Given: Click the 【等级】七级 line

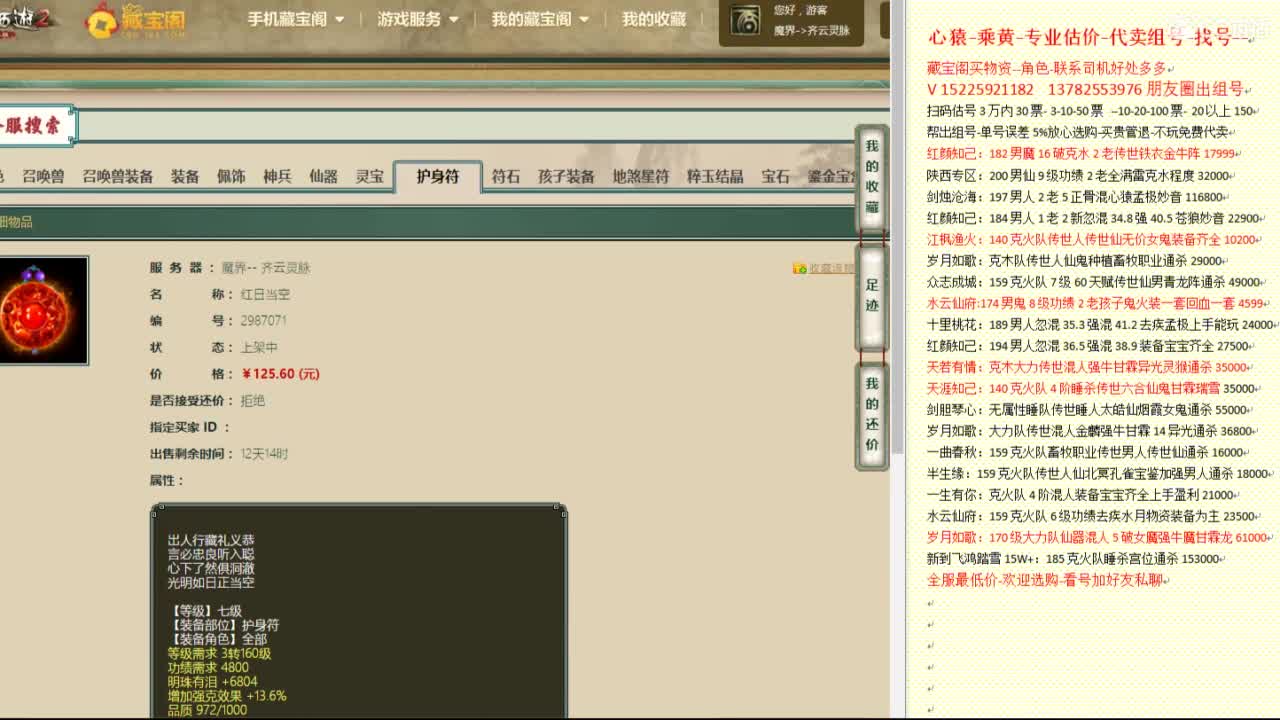Looking at the screenshot, I should point(205,611).
